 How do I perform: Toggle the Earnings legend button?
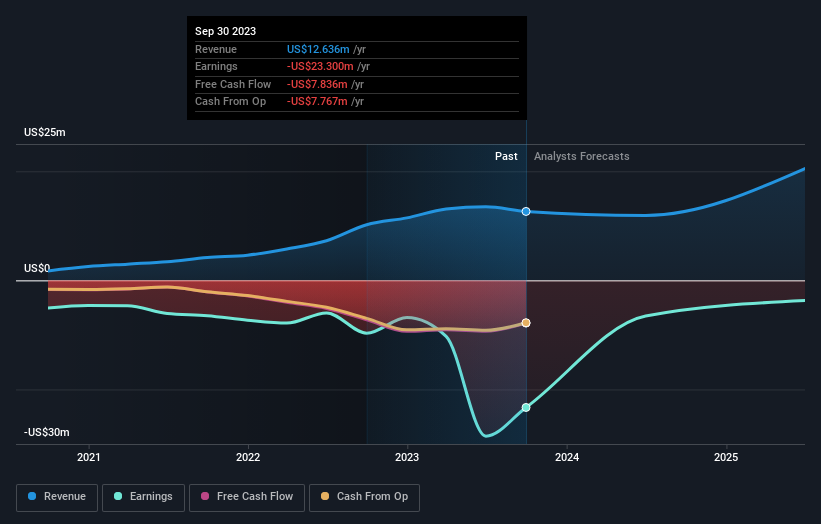(143, 497)
